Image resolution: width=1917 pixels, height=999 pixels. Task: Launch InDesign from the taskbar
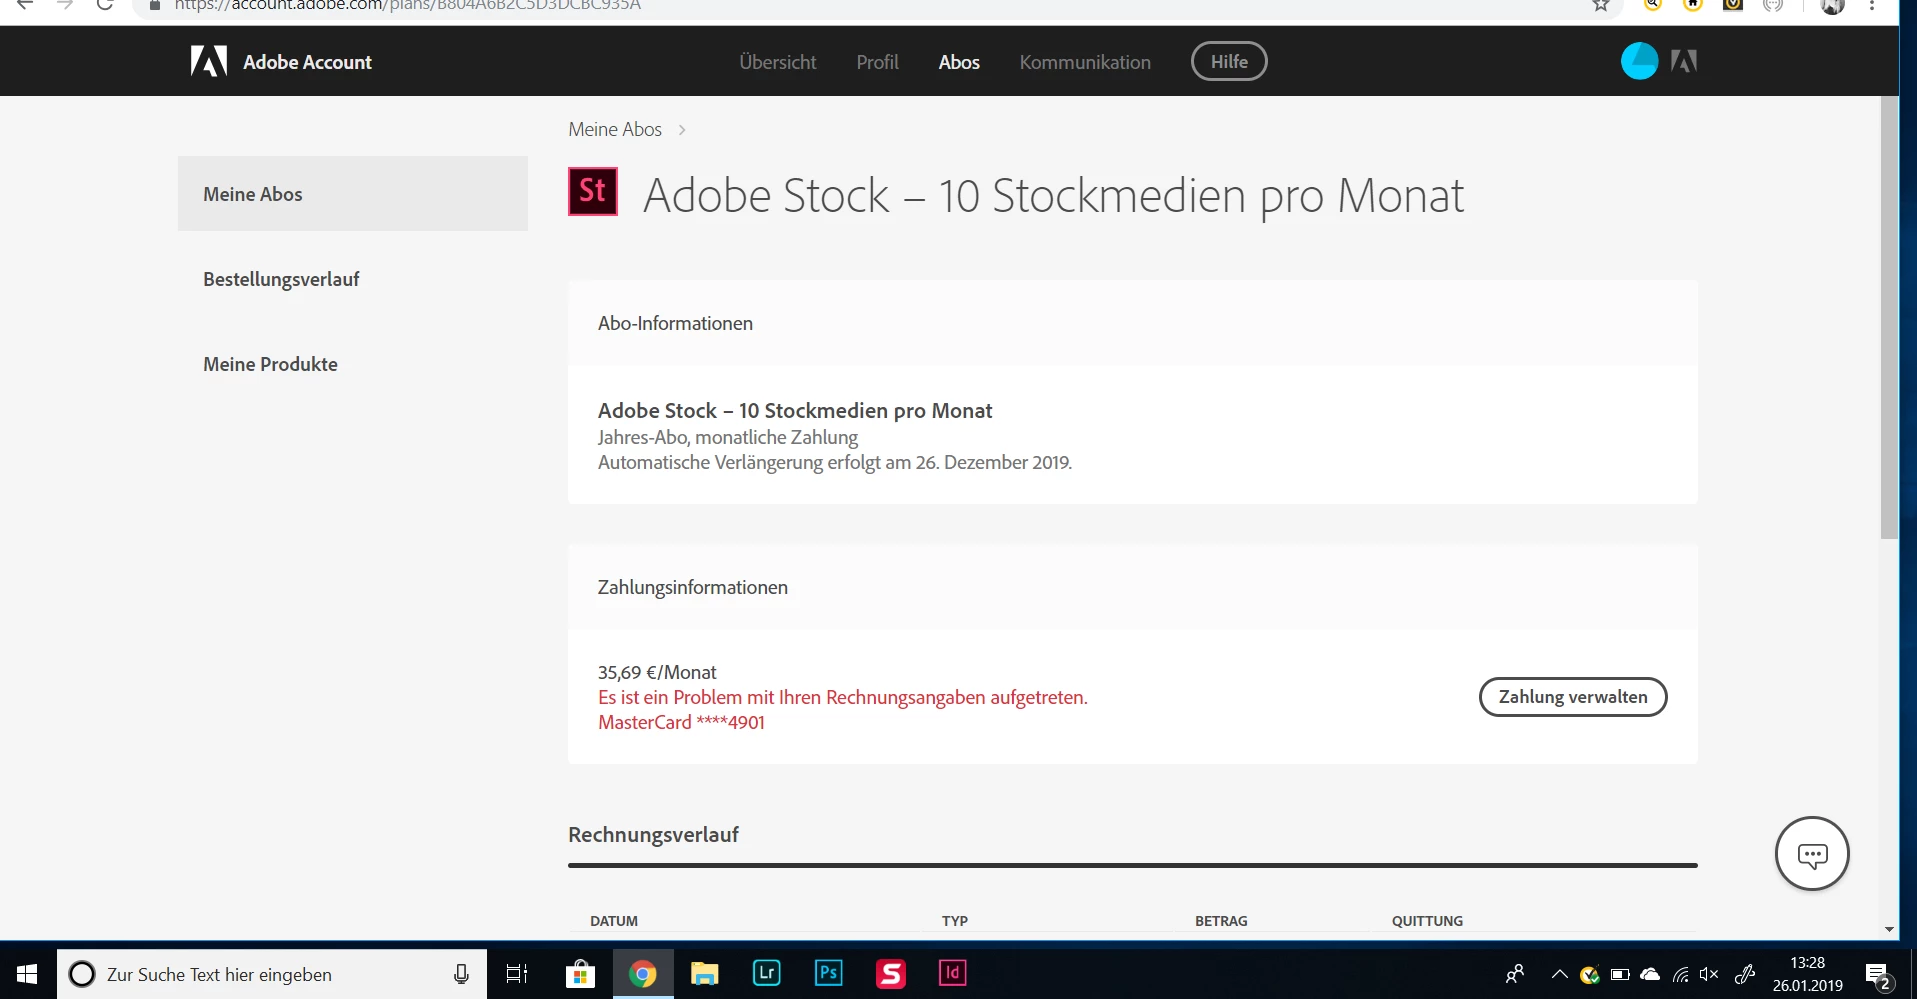point(953,973)
